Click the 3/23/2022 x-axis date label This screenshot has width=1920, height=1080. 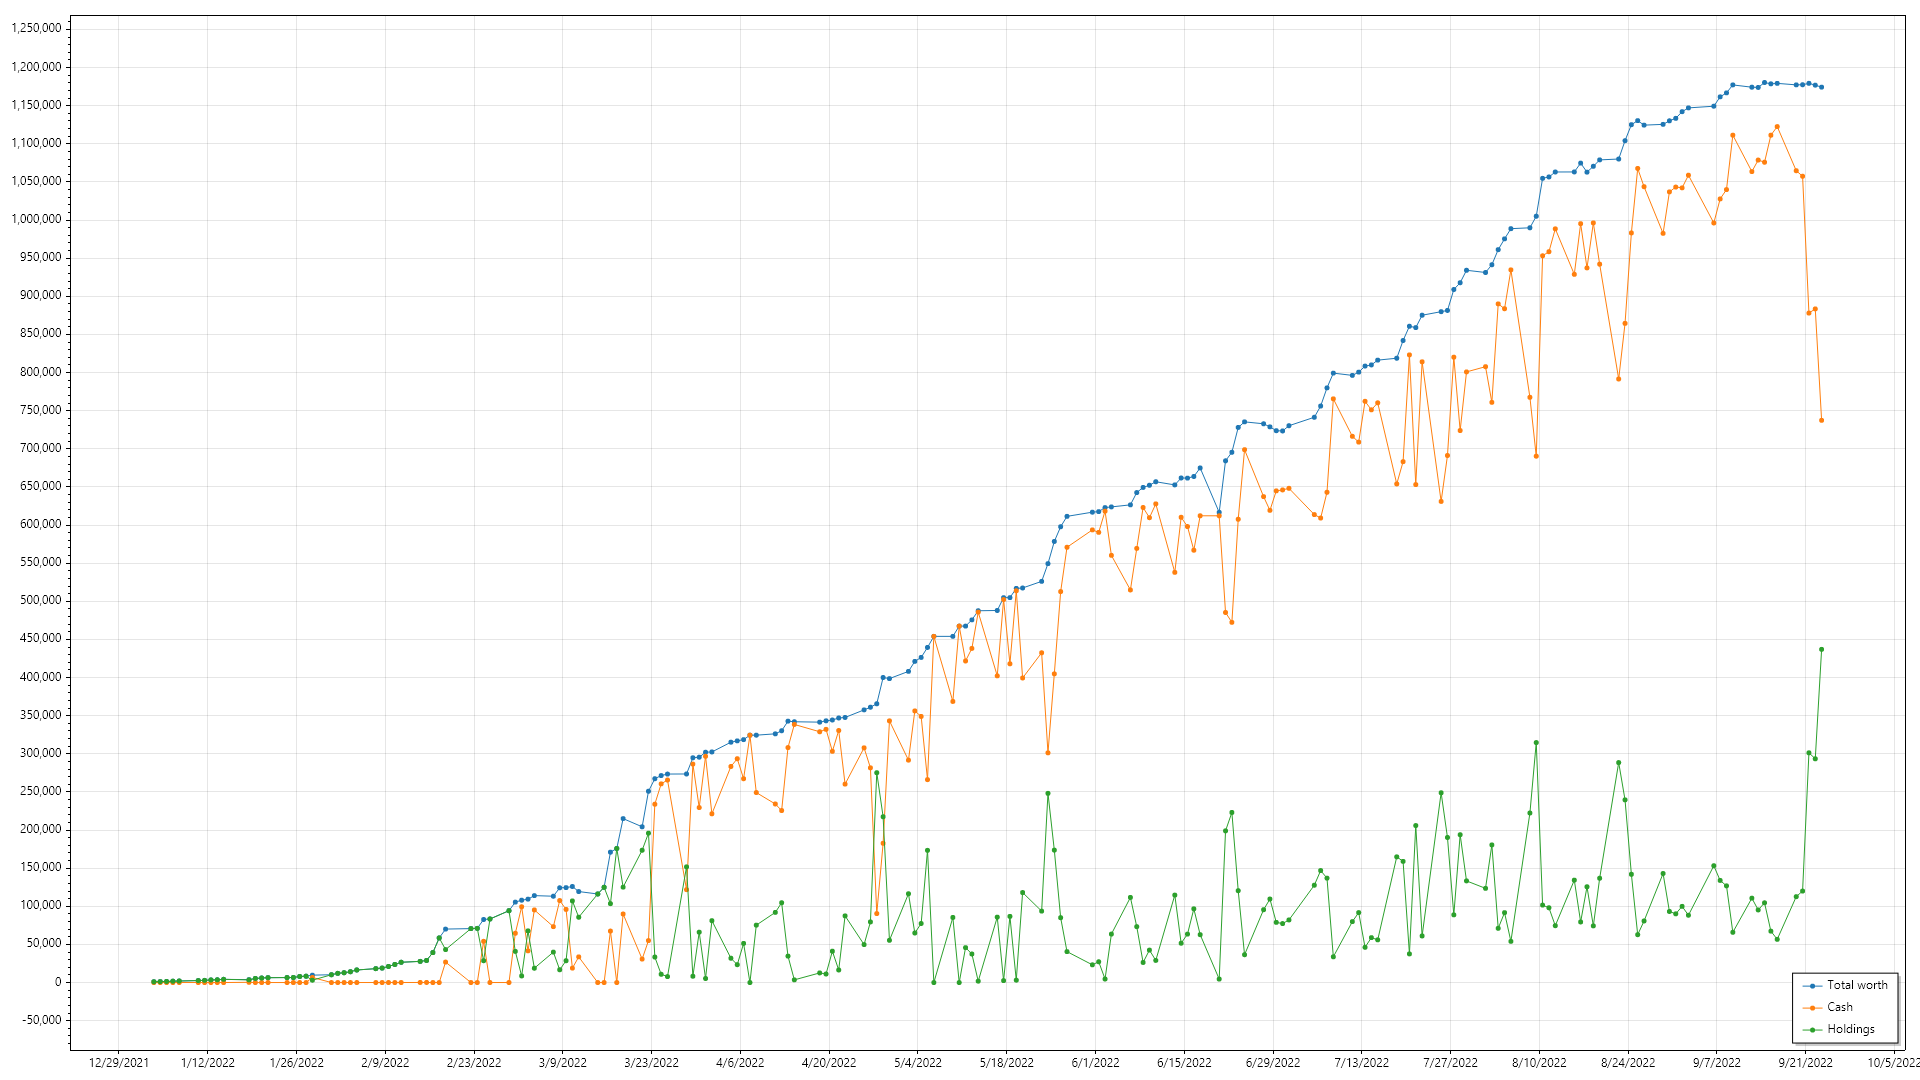[651, 1062]
